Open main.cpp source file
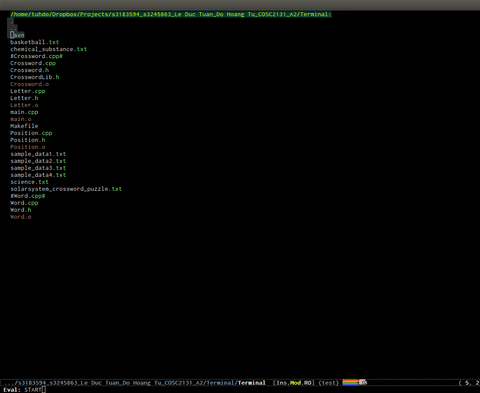The width and height of the screenshot is (480, 393). pos(24,112)
